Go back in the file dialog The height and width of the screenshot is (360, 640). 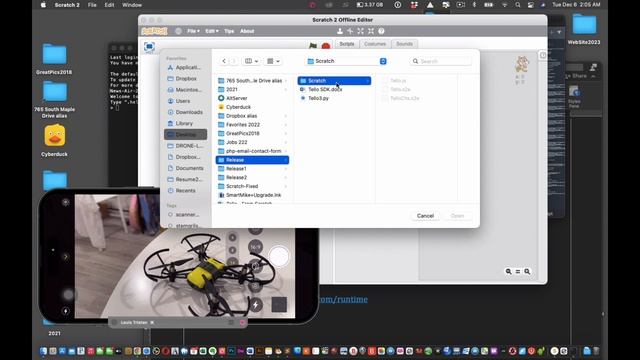(224, 61)
